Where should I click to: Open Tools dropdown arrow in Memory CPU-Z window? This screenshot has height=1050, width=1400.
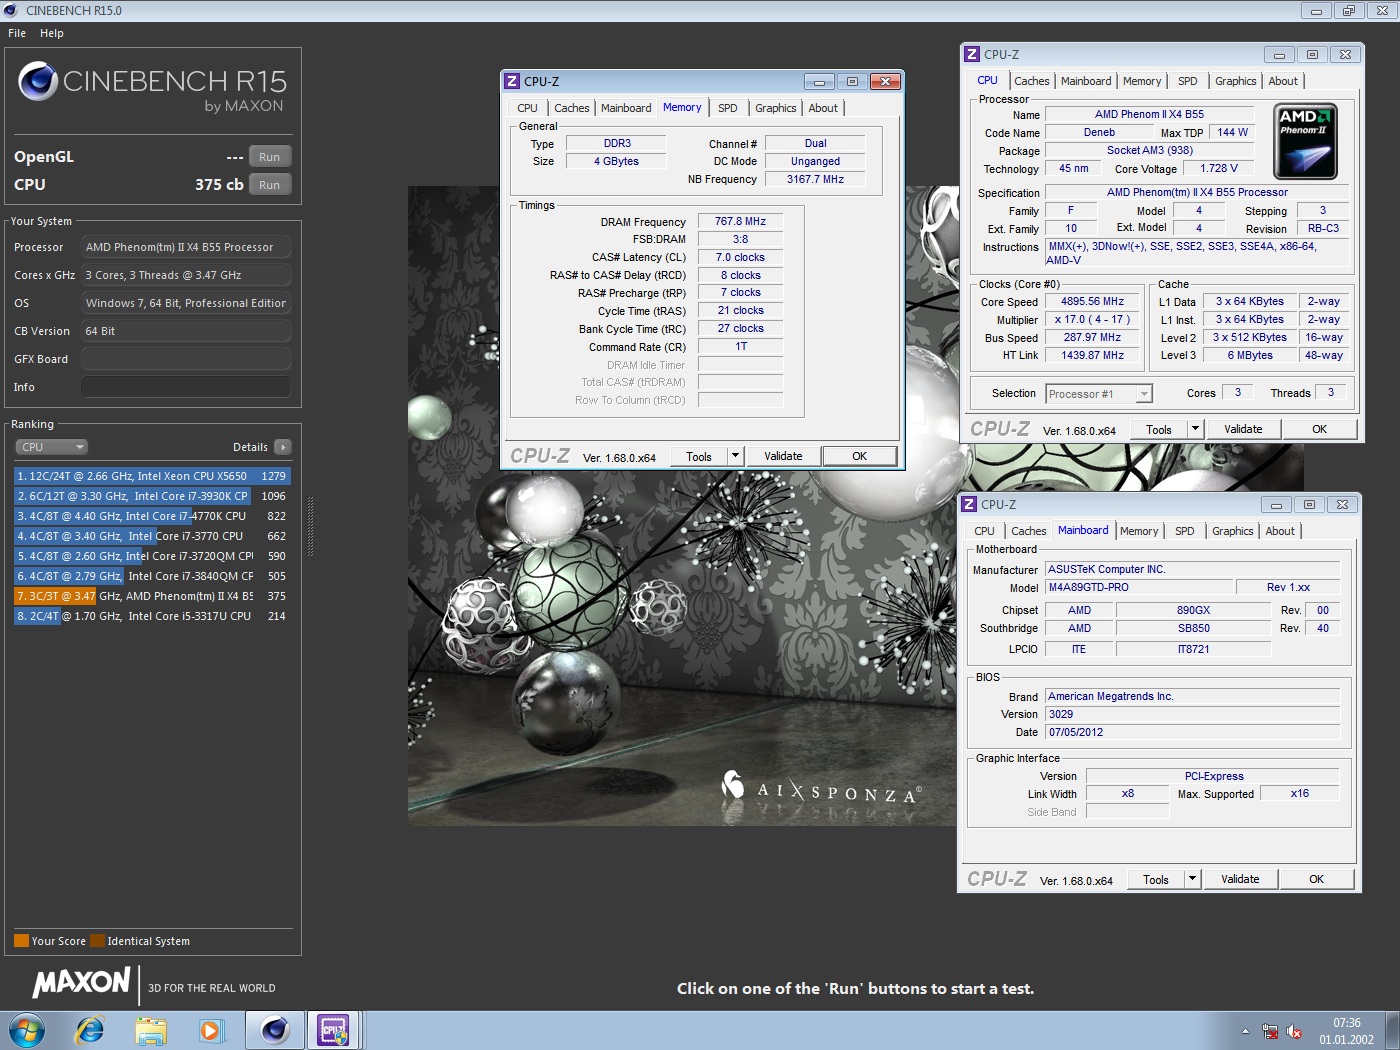735,456
